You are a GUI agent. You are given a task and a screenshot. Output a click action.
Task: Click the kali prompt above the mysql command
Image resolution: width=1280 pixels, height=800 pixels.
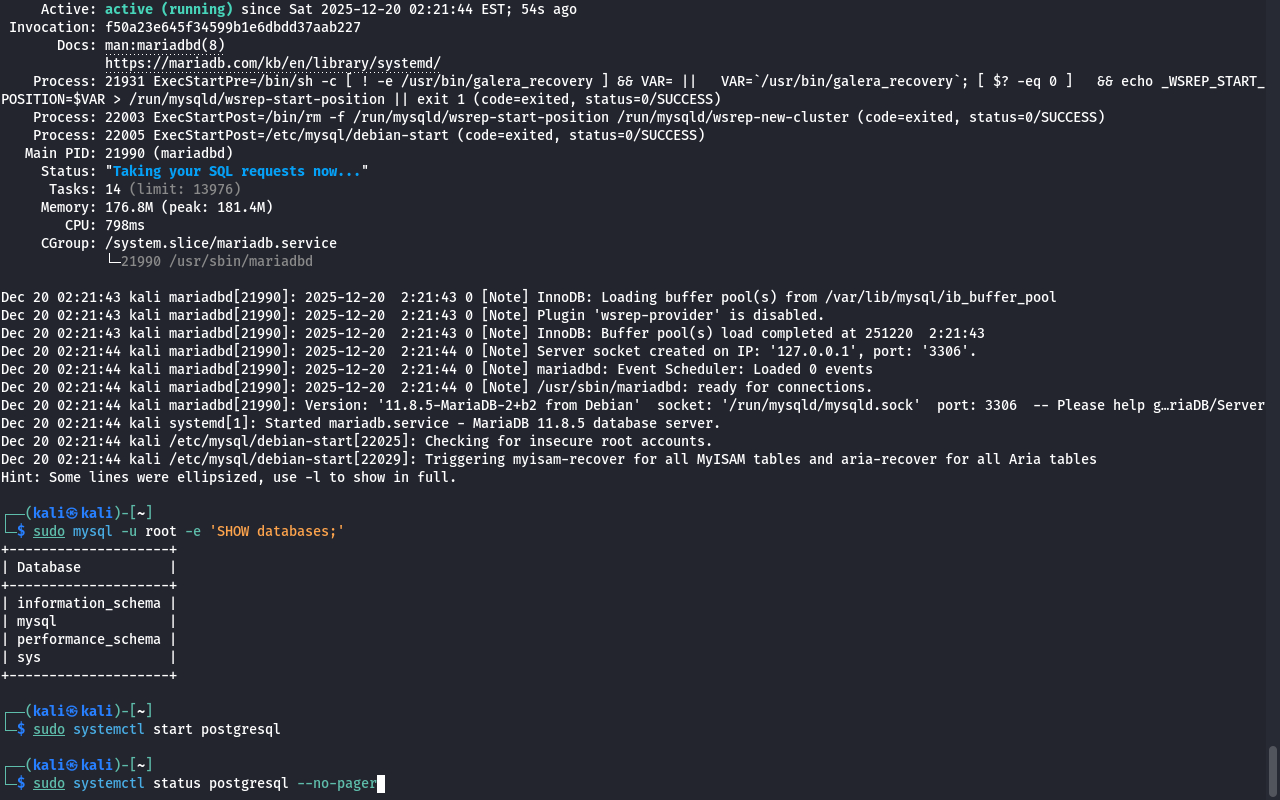(x=88, y=513)
